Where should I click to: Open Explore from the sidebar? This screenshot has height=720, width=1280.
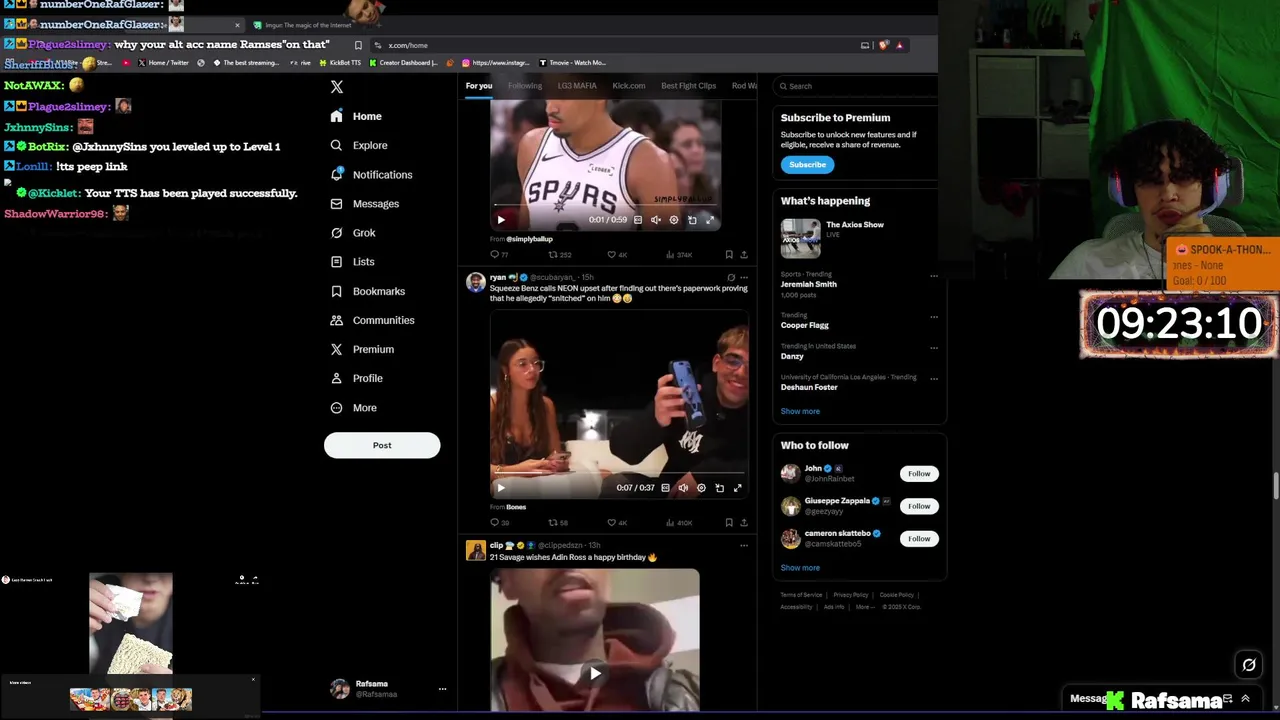click(x=358, y=145)
